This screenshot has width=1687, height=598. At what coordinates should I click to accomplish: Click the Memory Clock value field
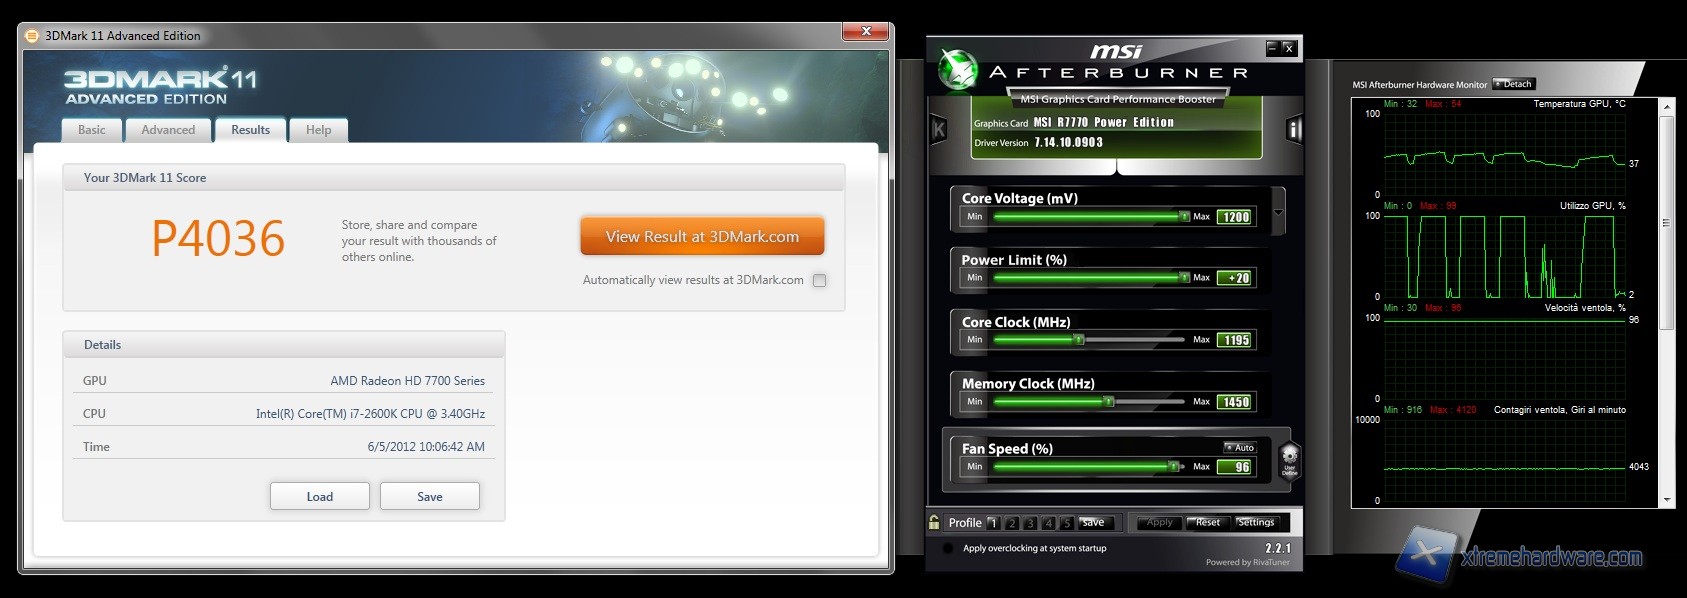coord(1235,402)
